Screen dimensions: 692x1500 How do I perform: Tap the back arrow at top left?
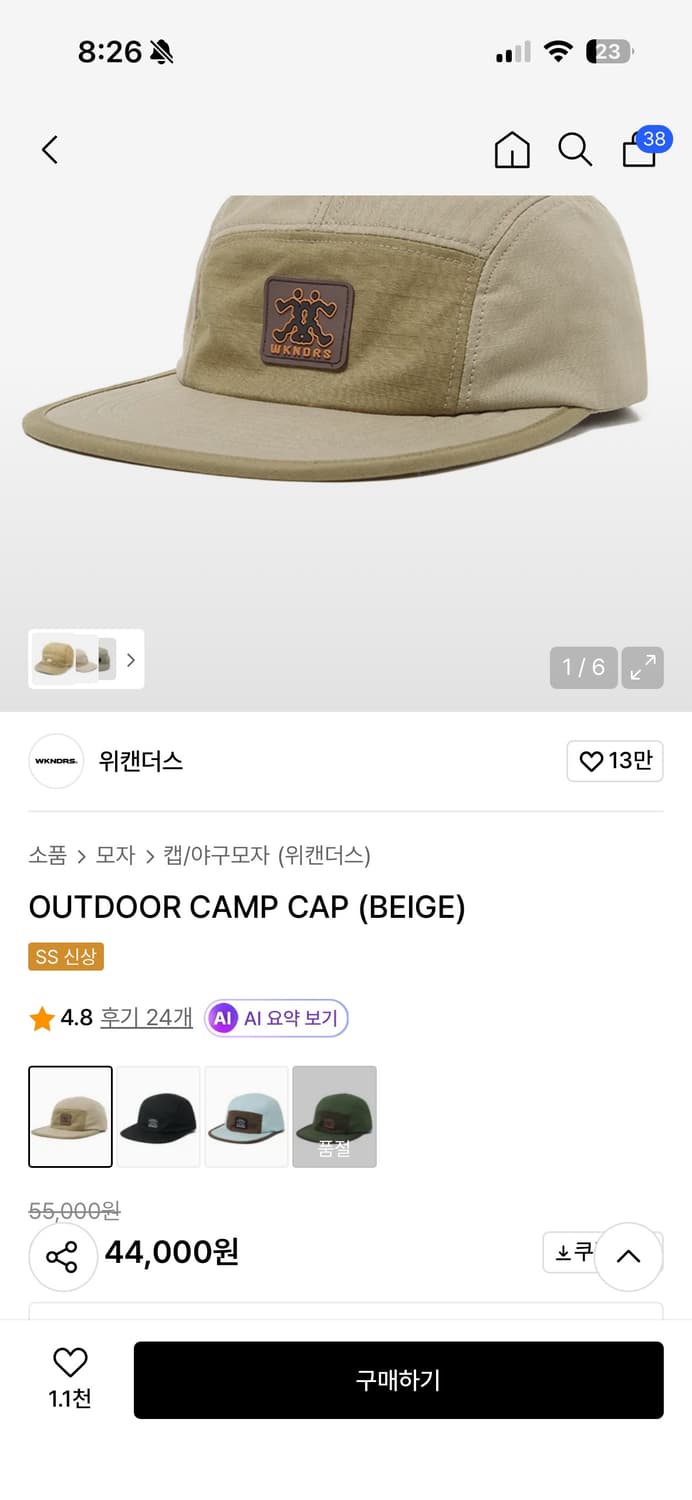click(50, 148)
